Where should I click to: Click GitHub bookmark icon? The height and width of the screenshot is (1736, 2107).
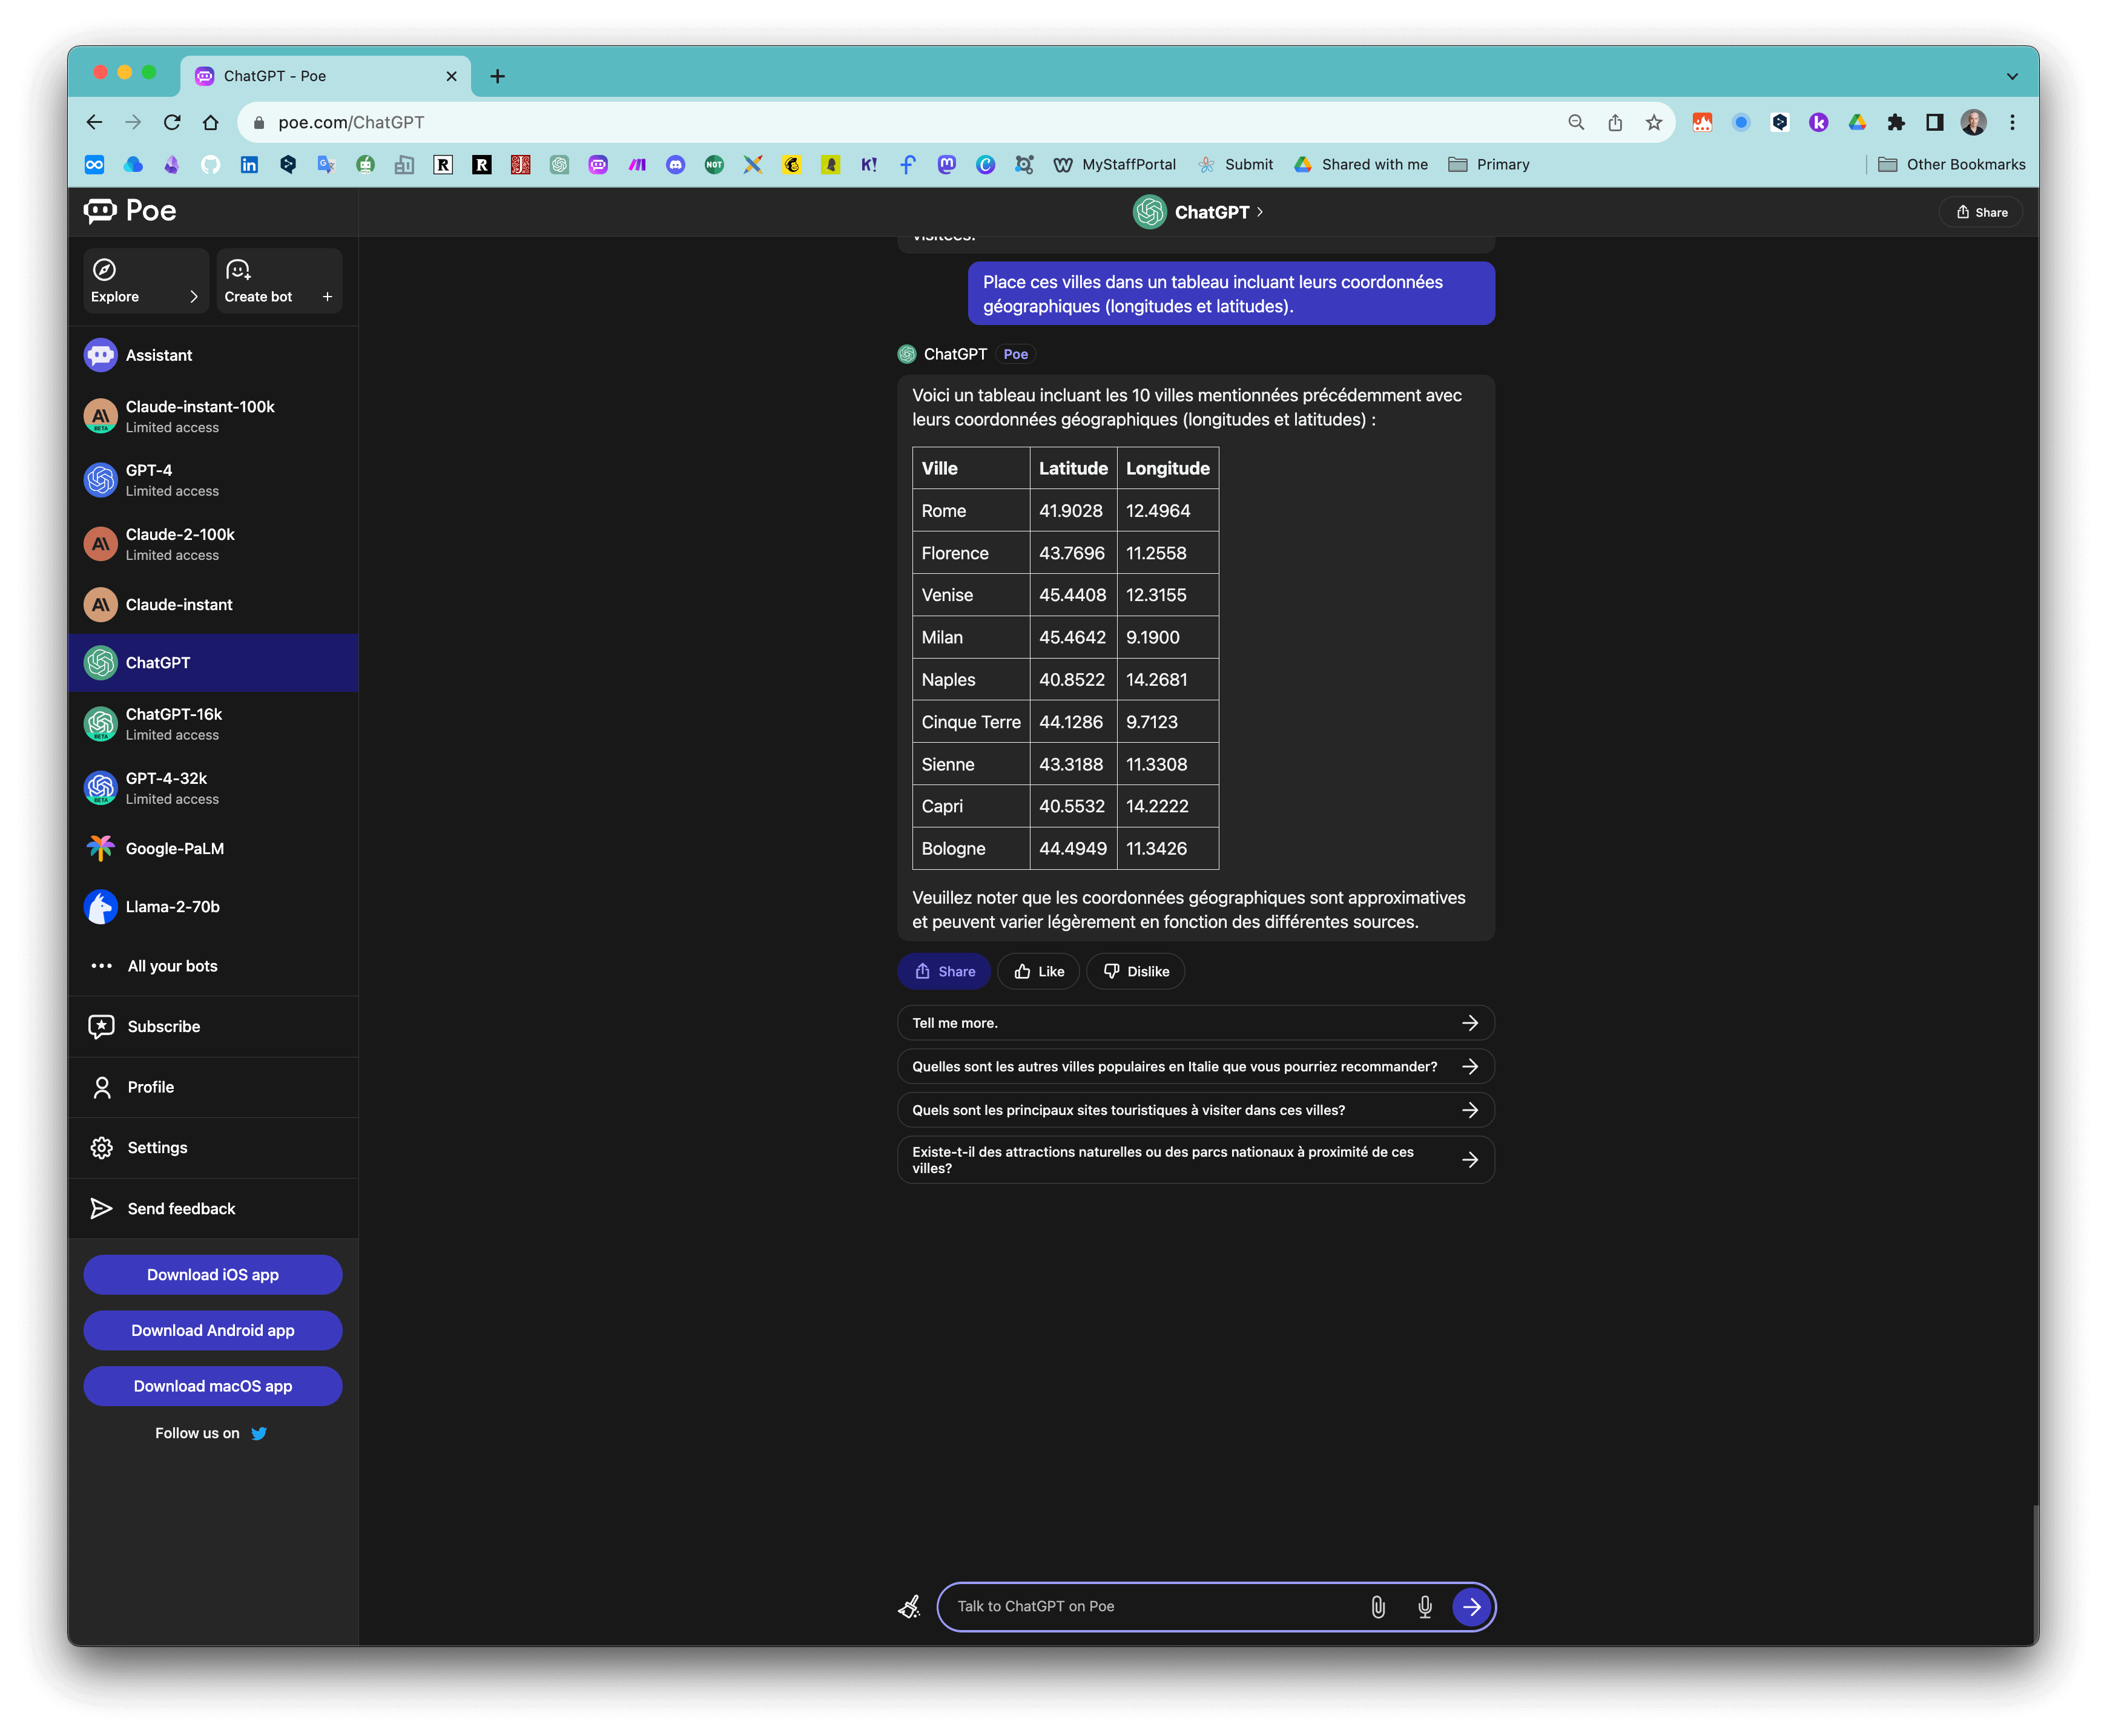coord(211,165)
